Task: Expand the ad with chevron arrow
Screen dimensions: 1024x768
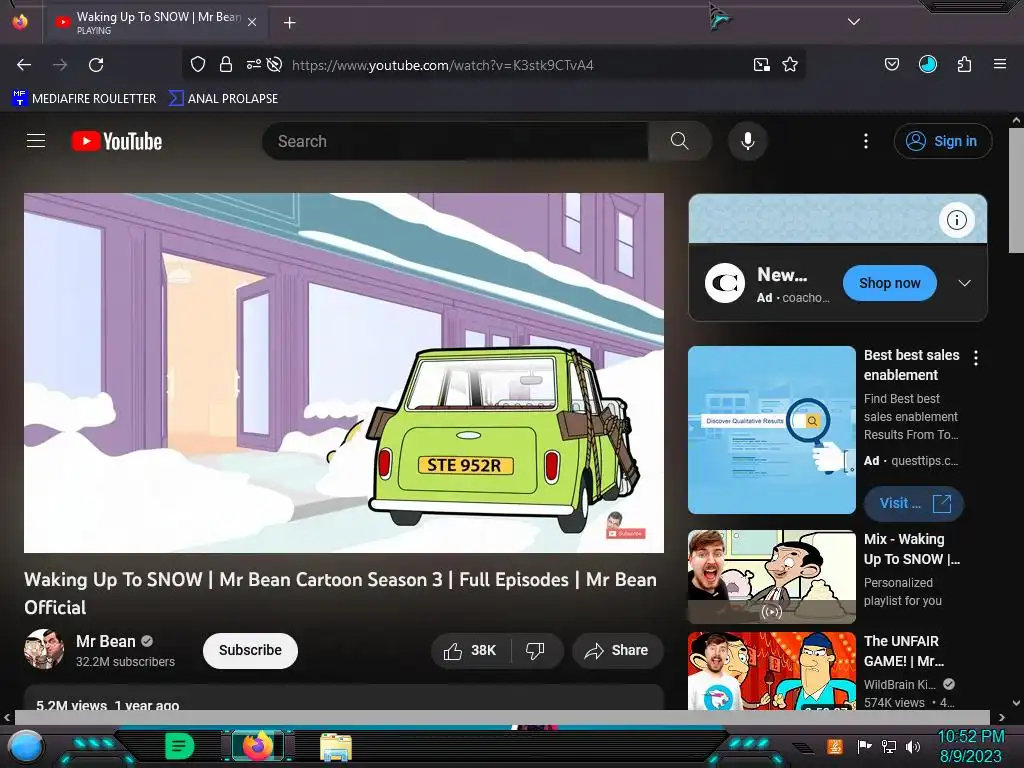Action: [965, 283]
